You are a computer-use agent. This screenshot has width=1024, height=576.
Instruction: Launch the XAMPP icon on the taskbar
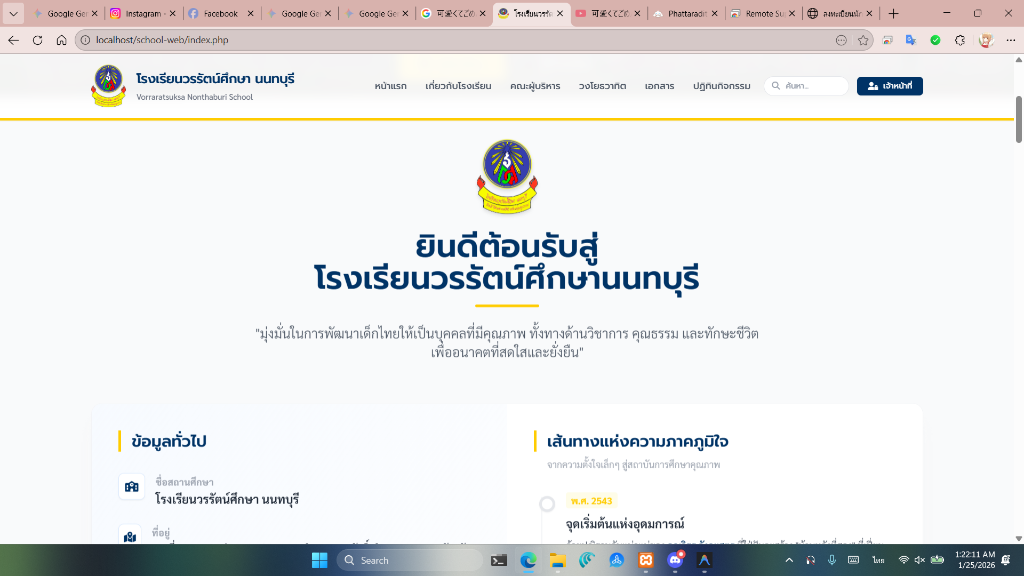(645, 560)
